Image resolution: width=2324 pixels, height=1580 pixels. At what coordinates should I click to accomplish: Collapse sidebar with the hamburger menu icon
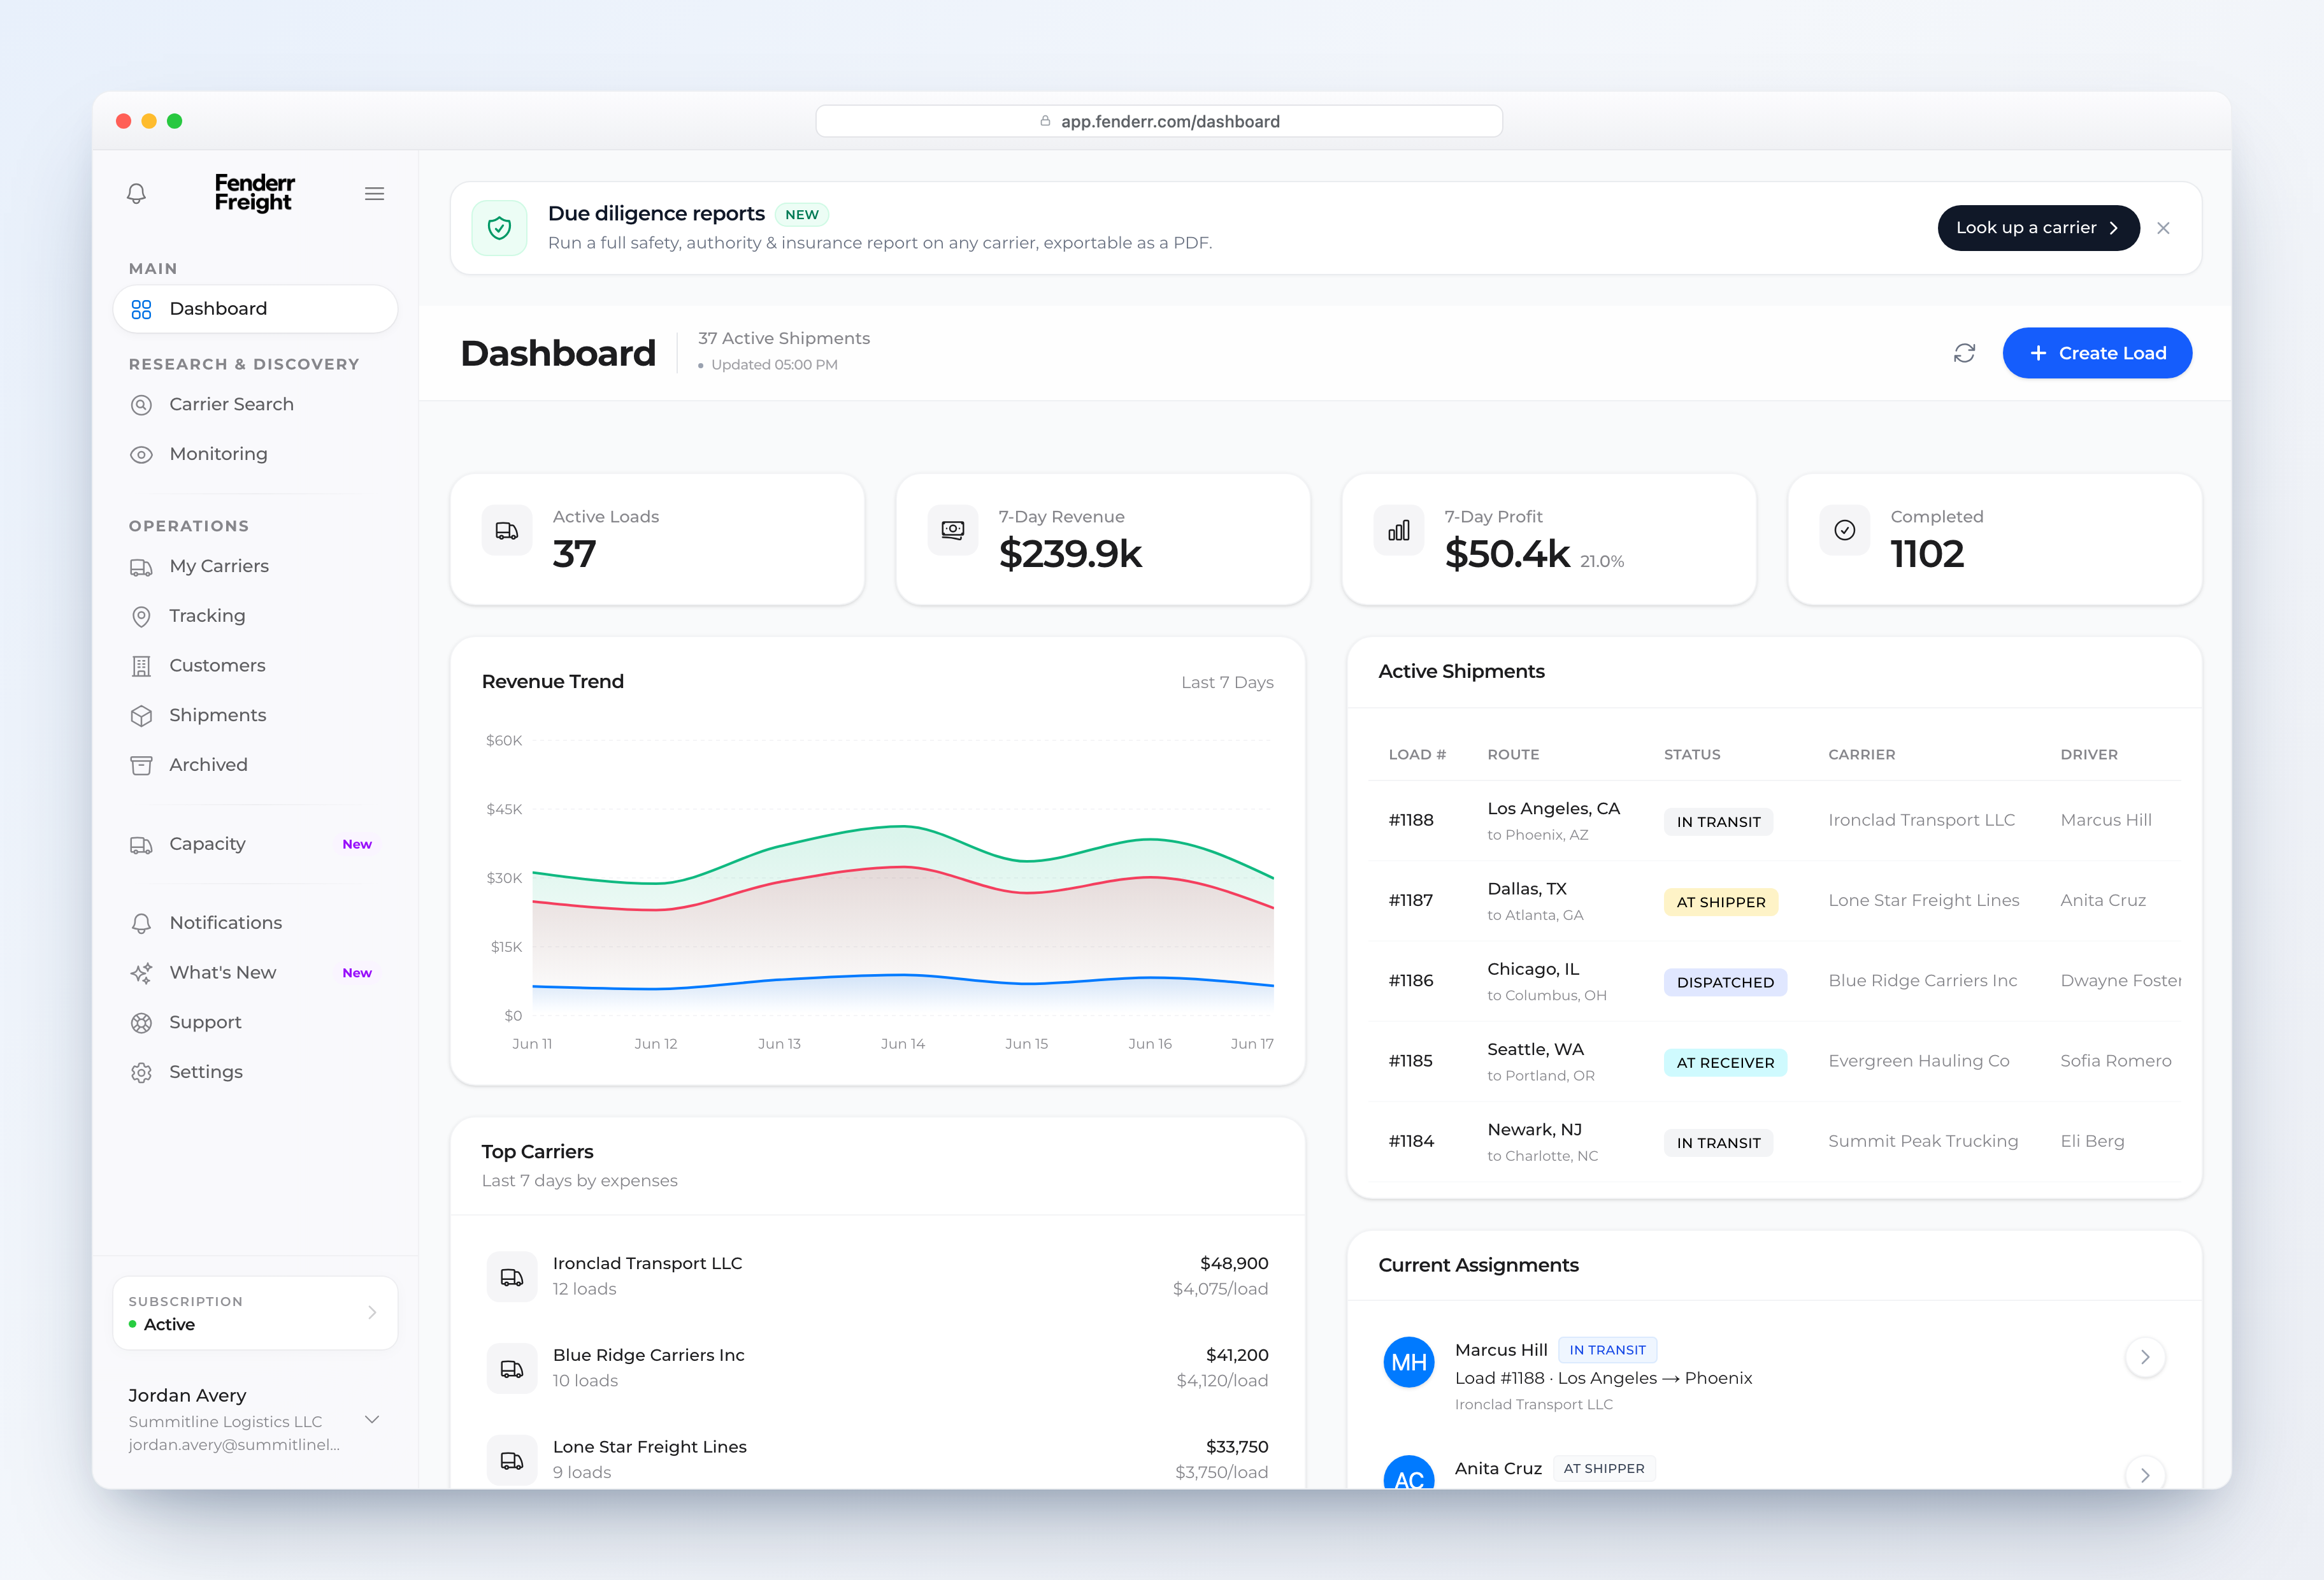(x=374, y=194)
